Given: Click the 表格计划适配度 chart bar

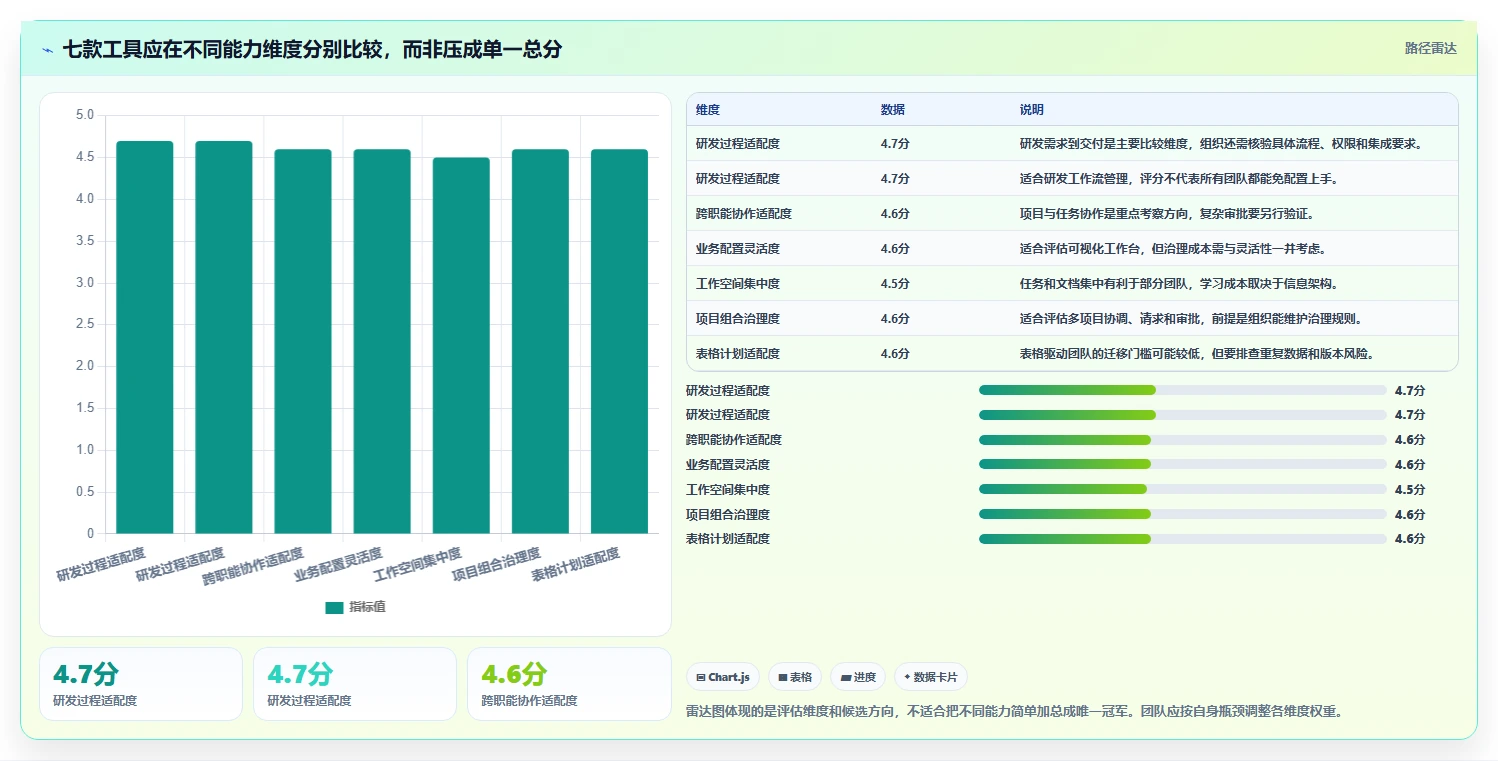Looking at the screenshot, I should click(x=619, y=341).
